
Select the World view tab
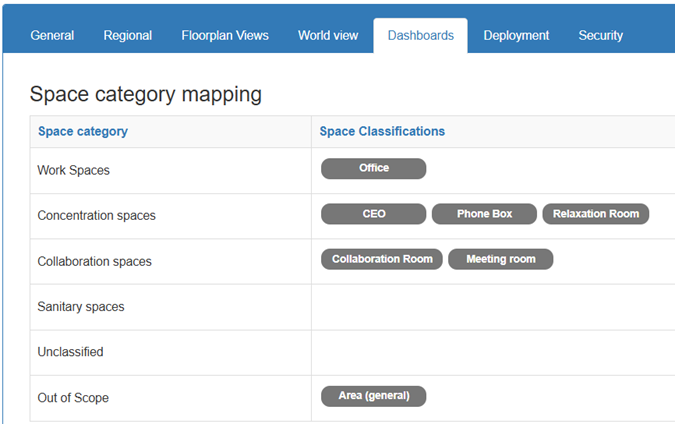328,35
